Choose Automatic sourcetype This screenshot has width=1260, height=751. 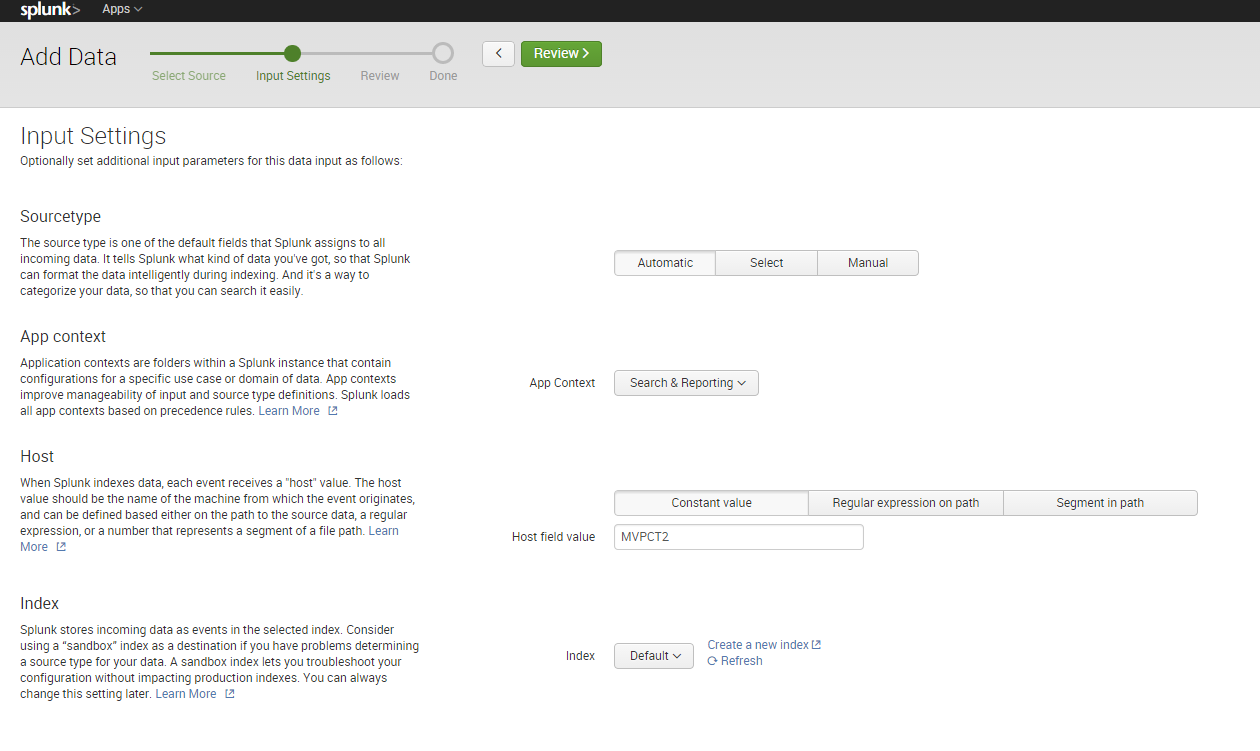665,263
